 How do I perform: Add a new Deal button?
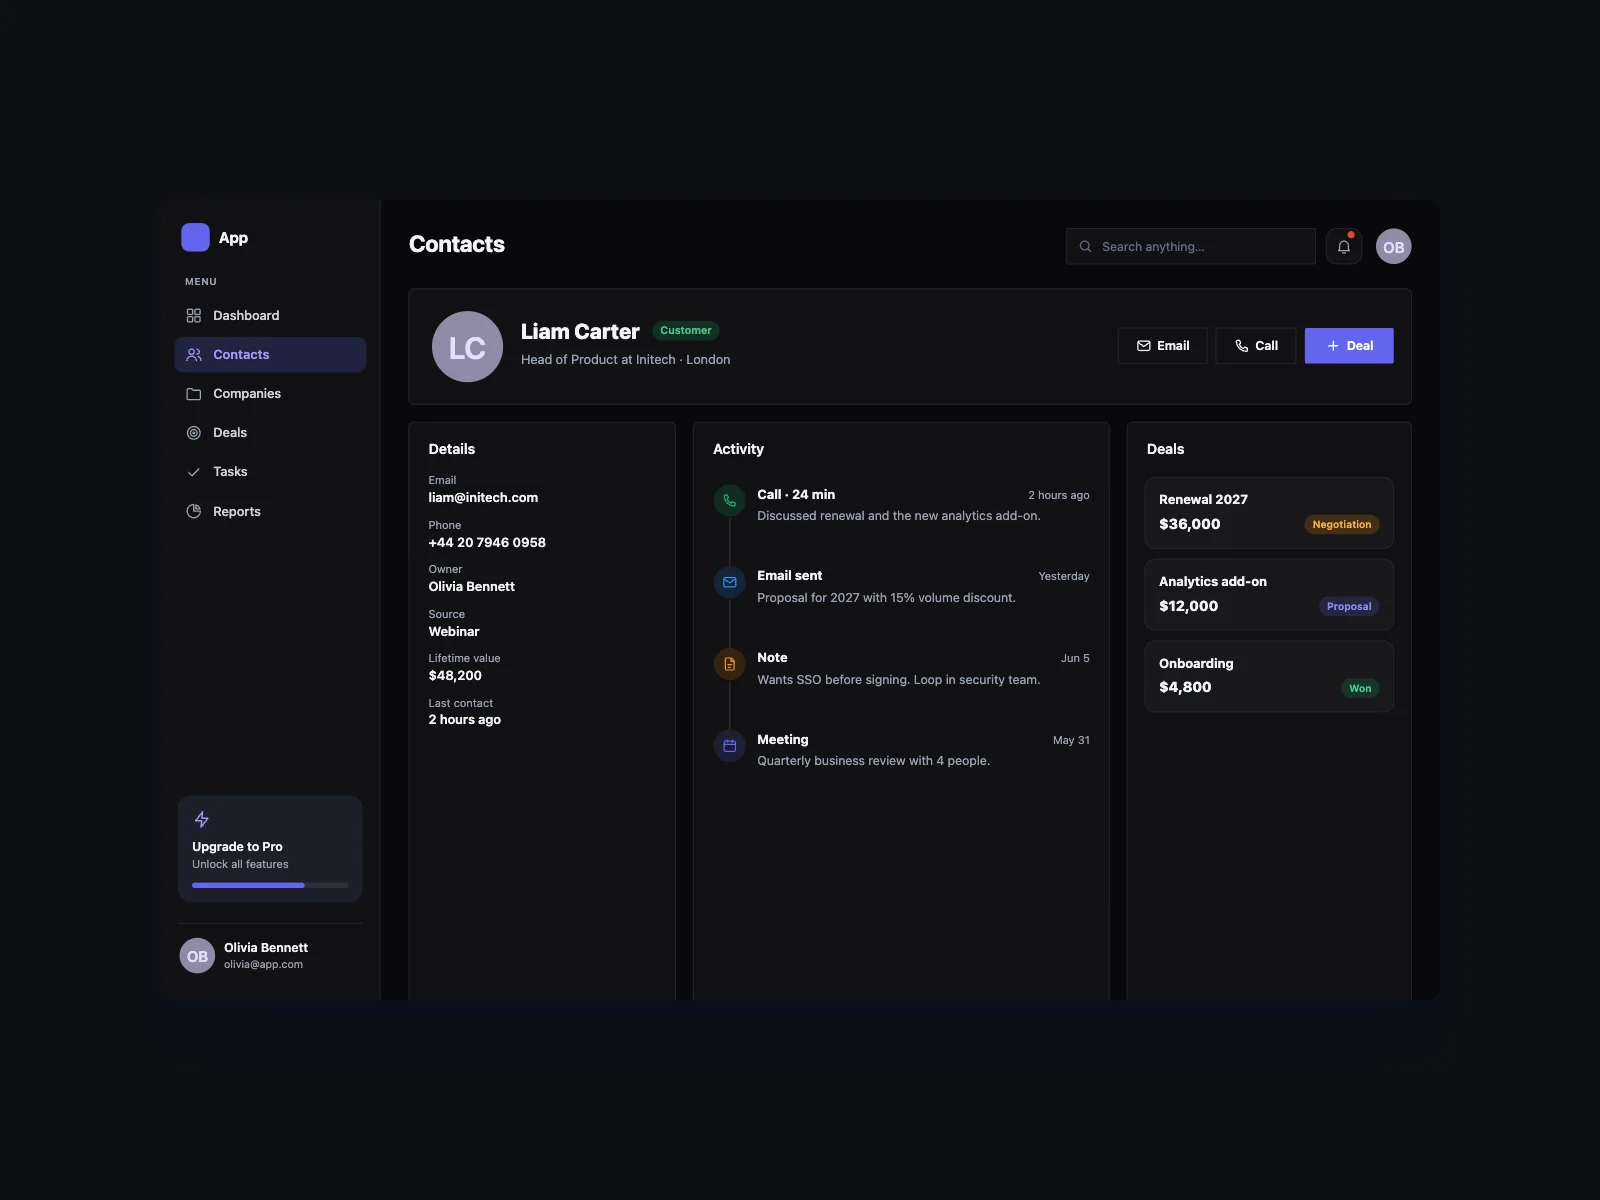coord(1349,346)
